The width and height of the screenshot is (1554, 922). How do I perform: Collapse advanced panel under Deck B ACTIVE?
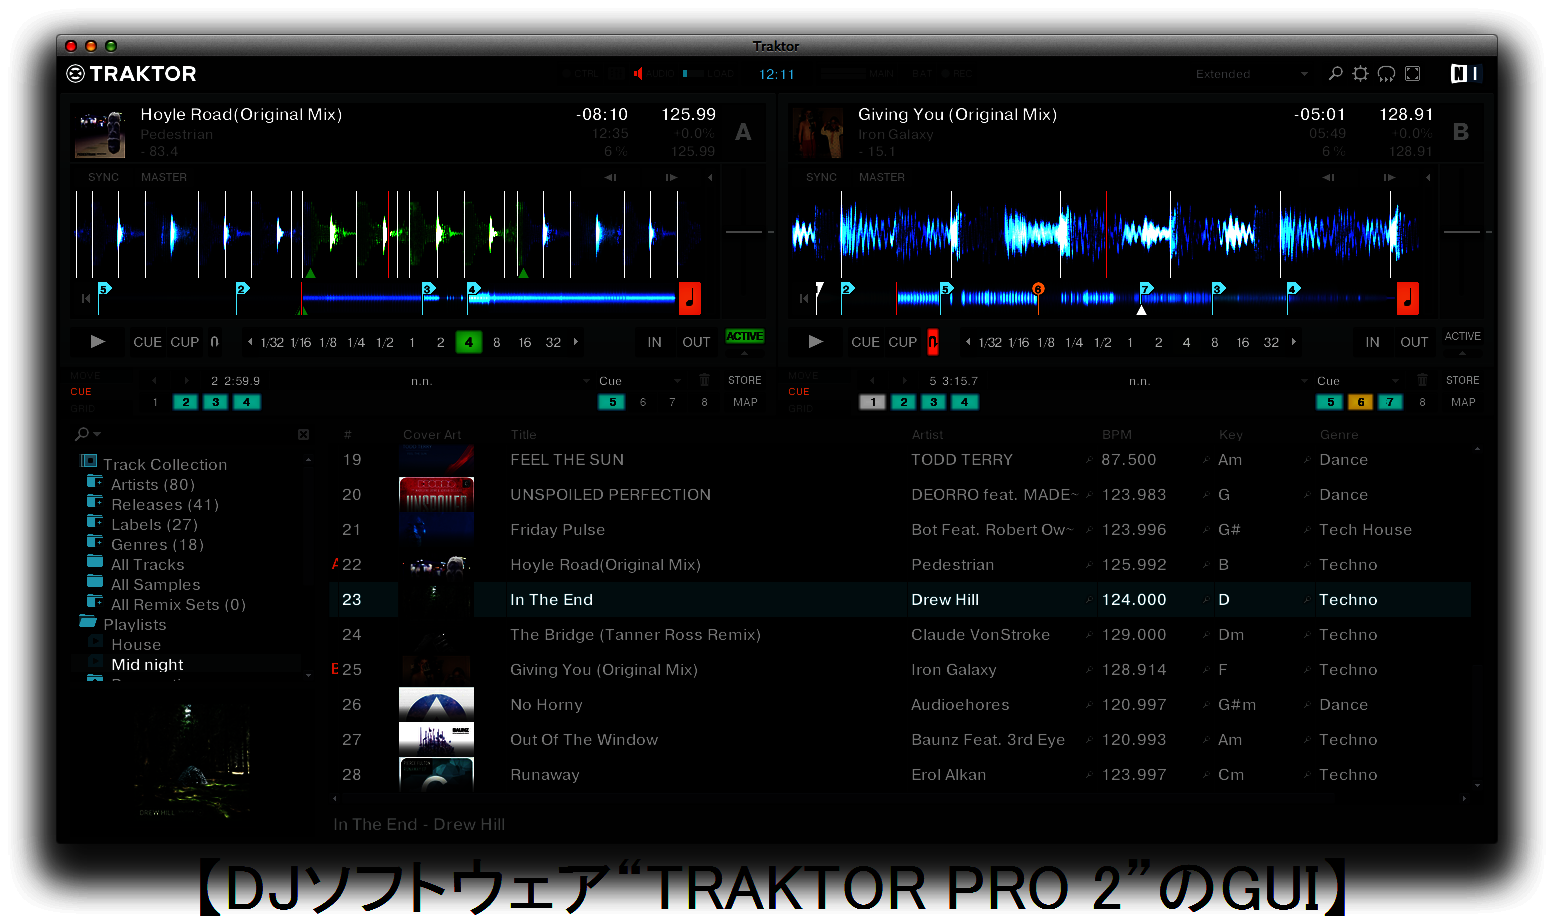pyautogui.click(x=1462, y=353)
